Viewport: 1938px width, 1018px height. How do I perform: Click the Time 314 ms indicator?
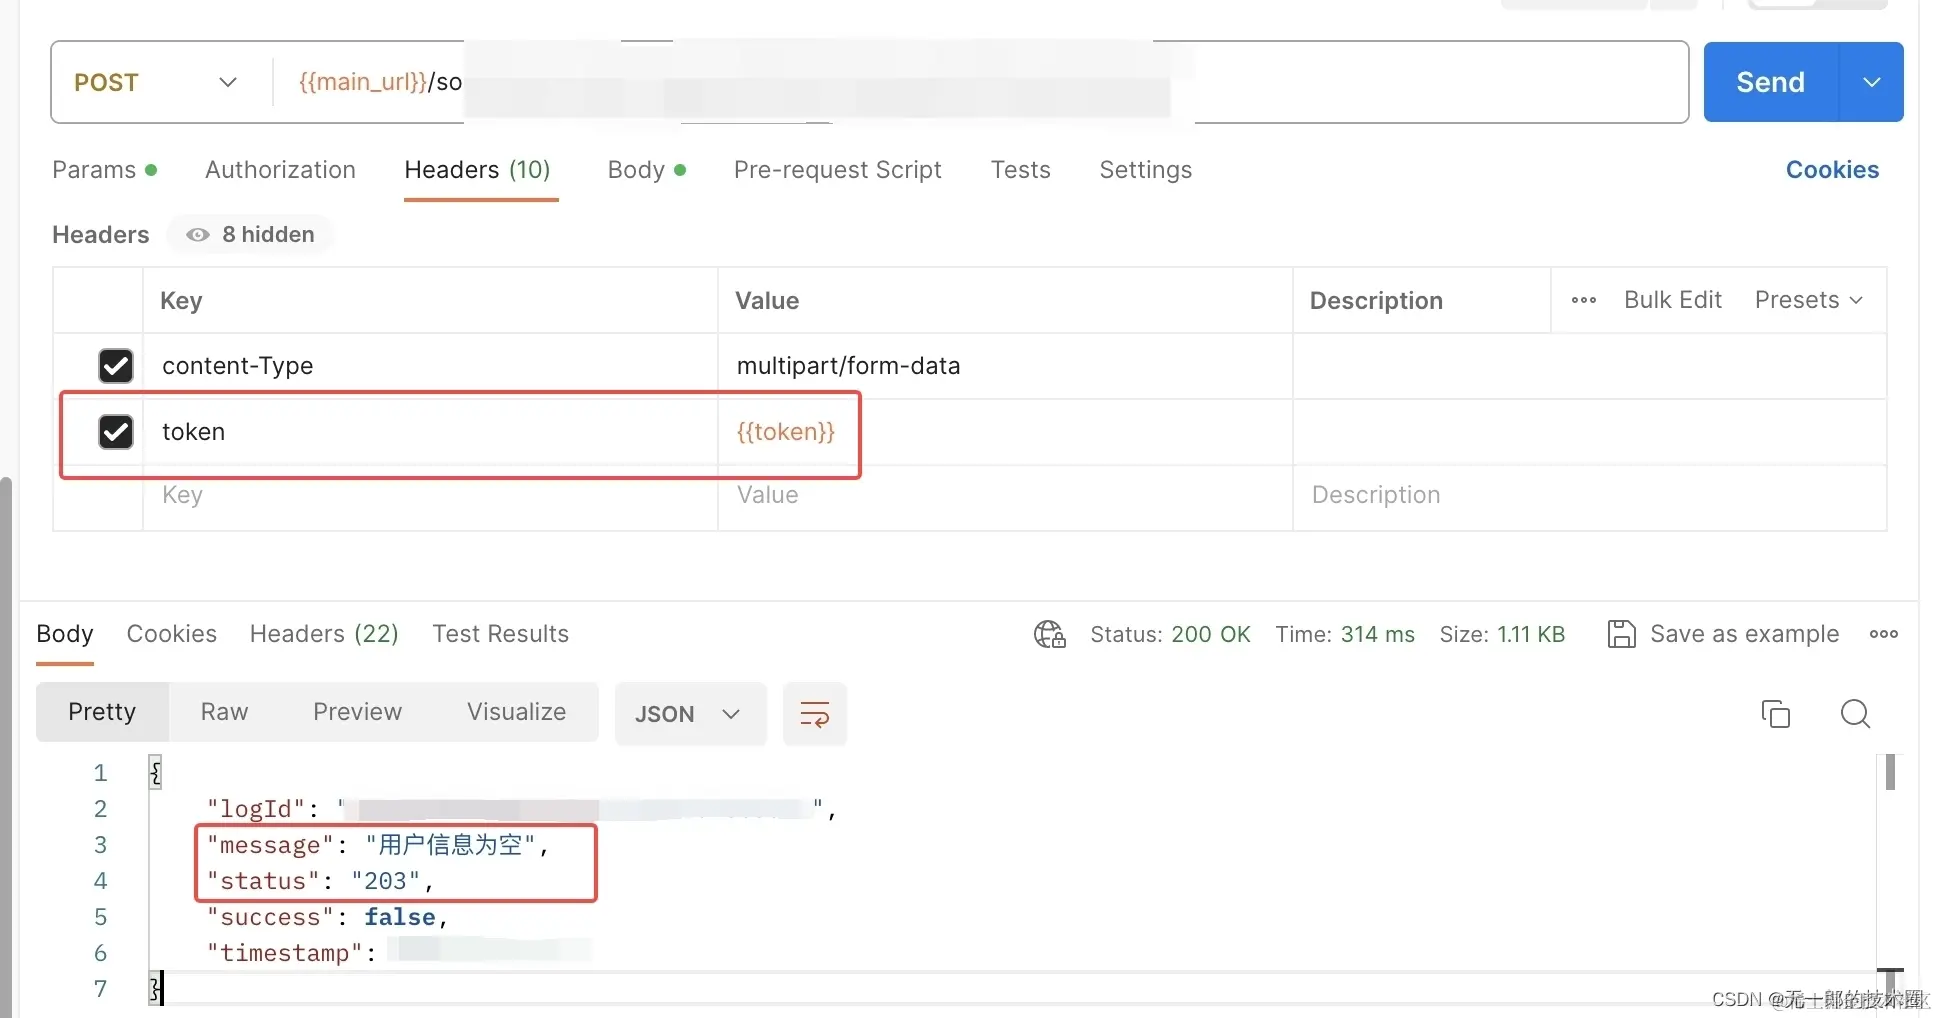pyautogui.click(x=1345, y=634)
